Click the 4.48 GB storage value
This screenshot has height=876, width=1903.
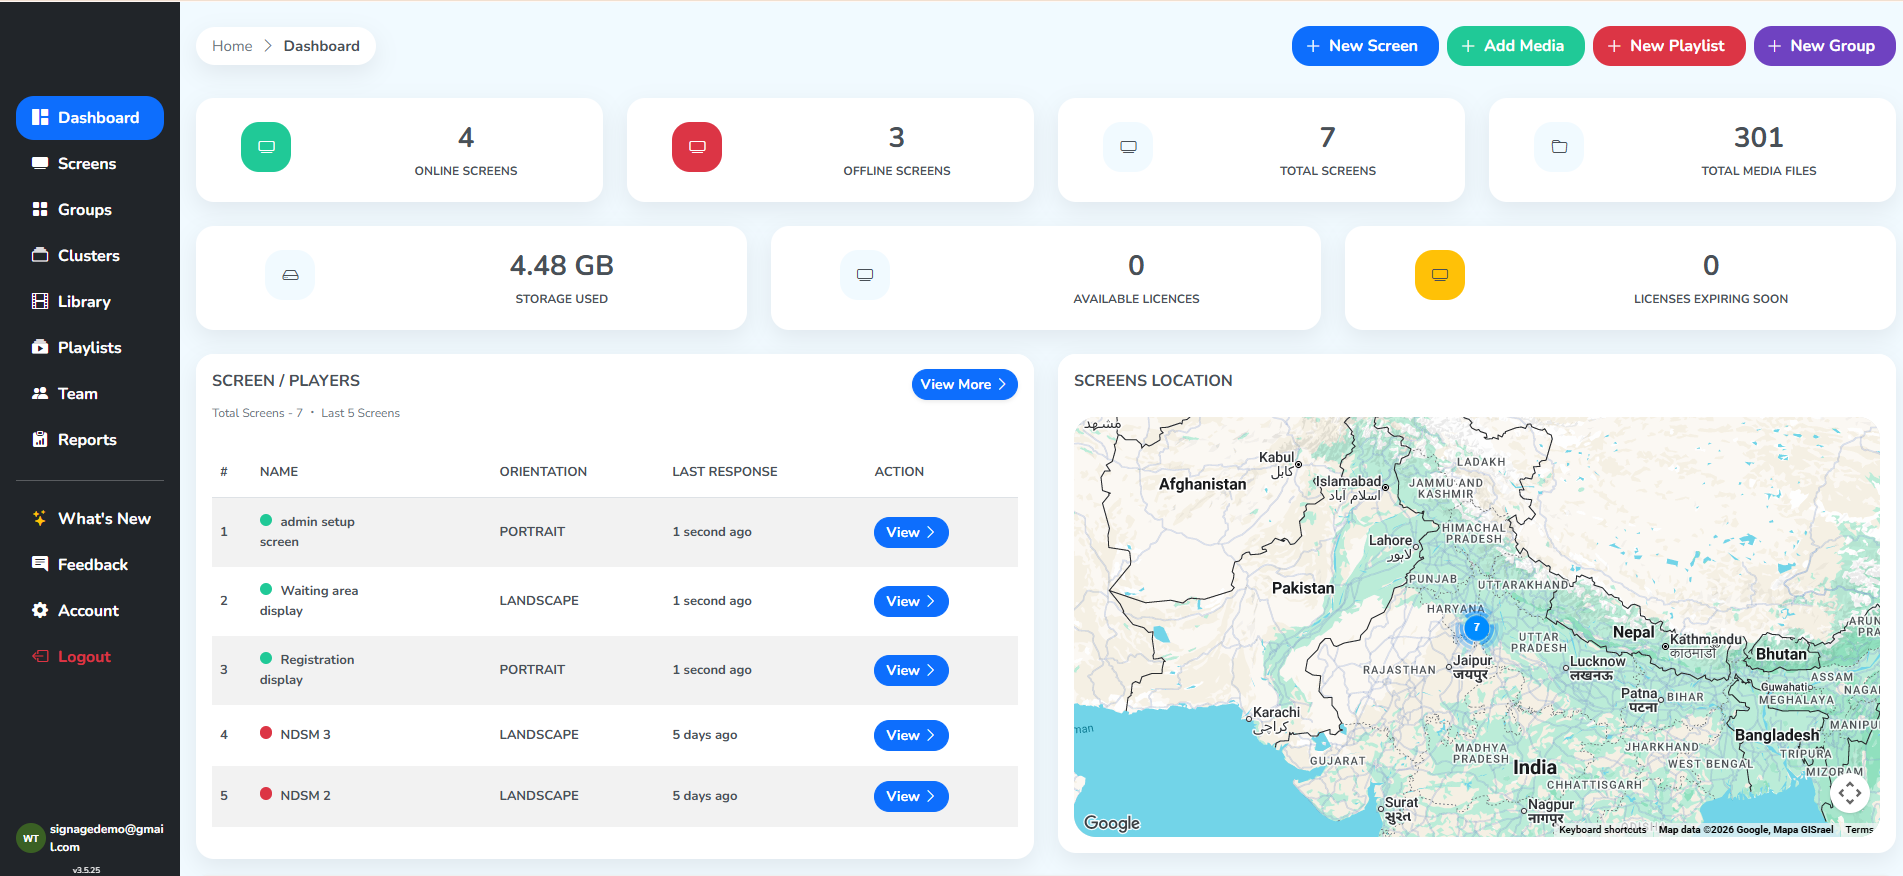[x=562, y=266]
